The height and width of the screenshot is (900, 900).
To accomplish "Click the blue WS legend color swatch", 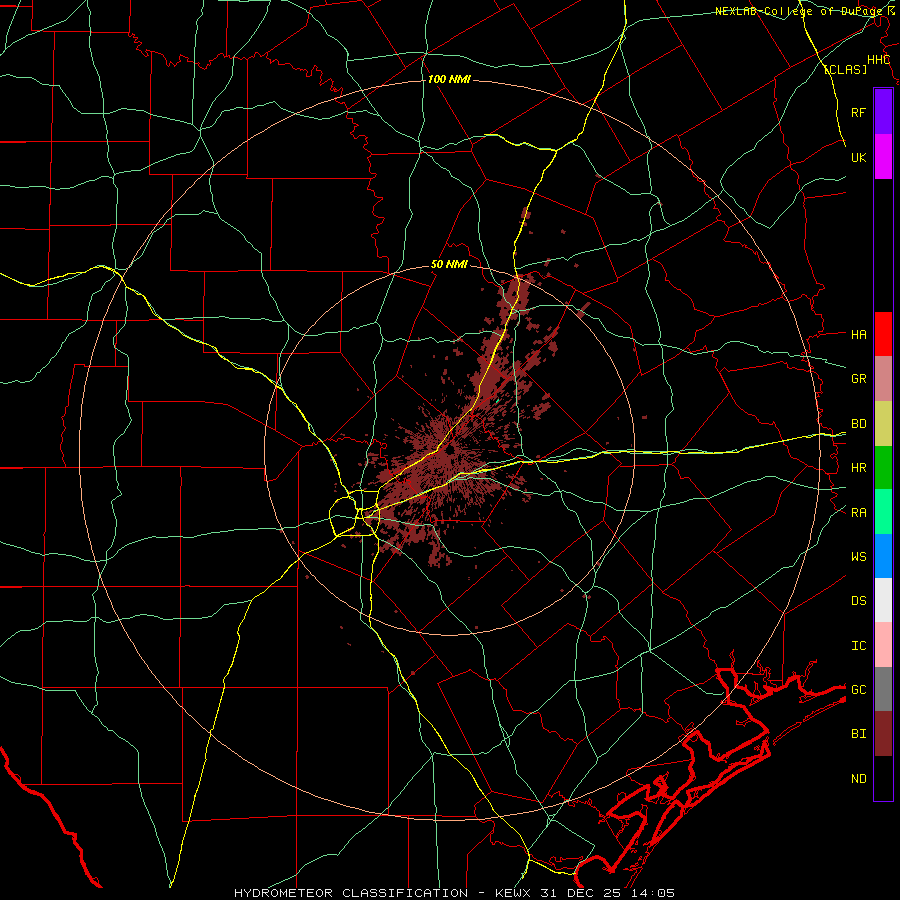I will [x=883, y=556].
